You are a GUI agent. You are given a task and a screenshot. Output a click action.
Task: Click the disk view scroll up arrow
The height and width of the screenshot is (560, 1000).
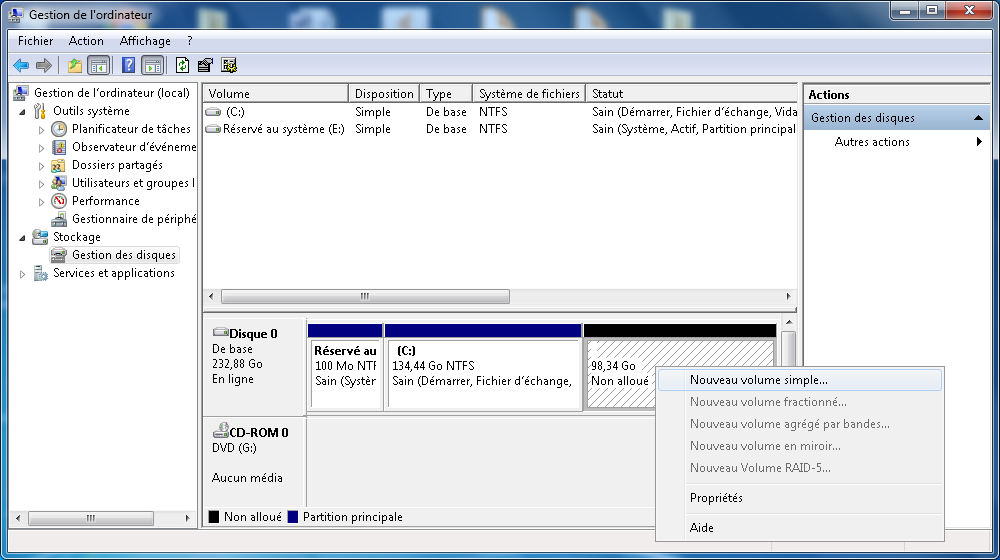(789, 323)
